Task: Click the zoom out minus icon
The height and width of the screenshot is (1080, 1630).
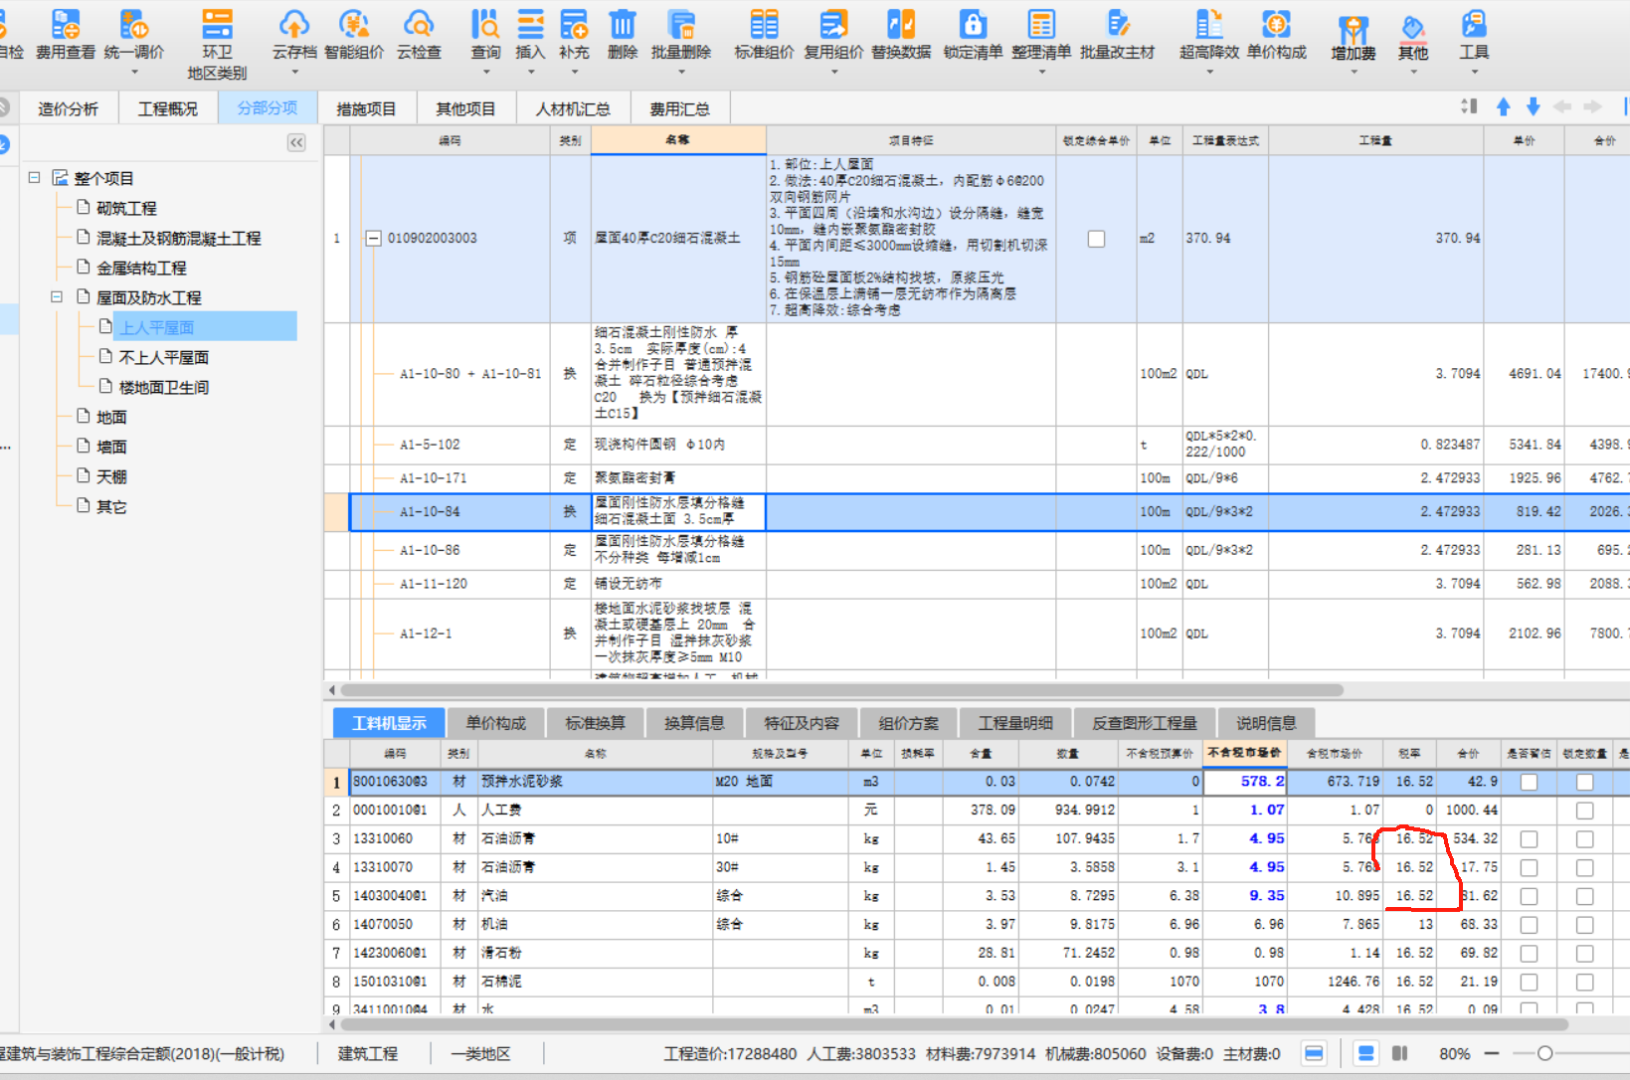Action: point(1491,1053)
